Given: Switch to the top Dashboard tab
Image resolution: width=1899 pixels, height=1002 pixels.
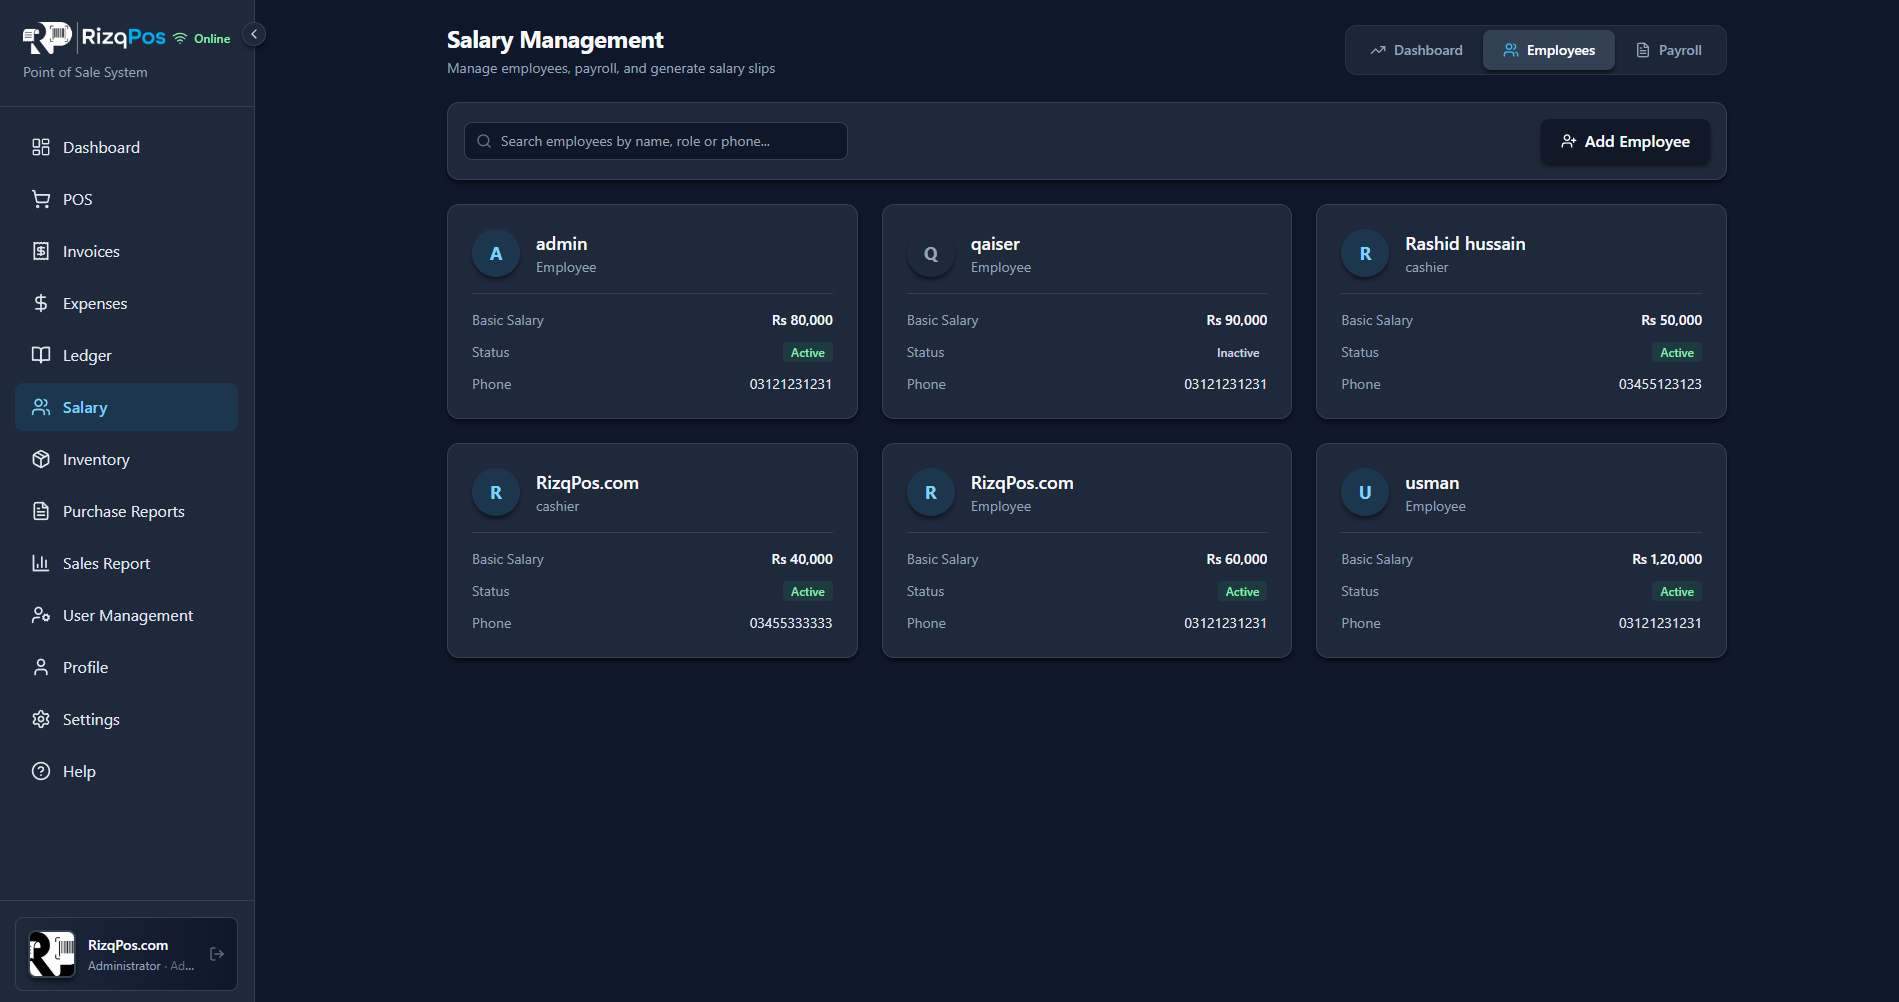Looking at the screenshot, I should (1416, 50).
